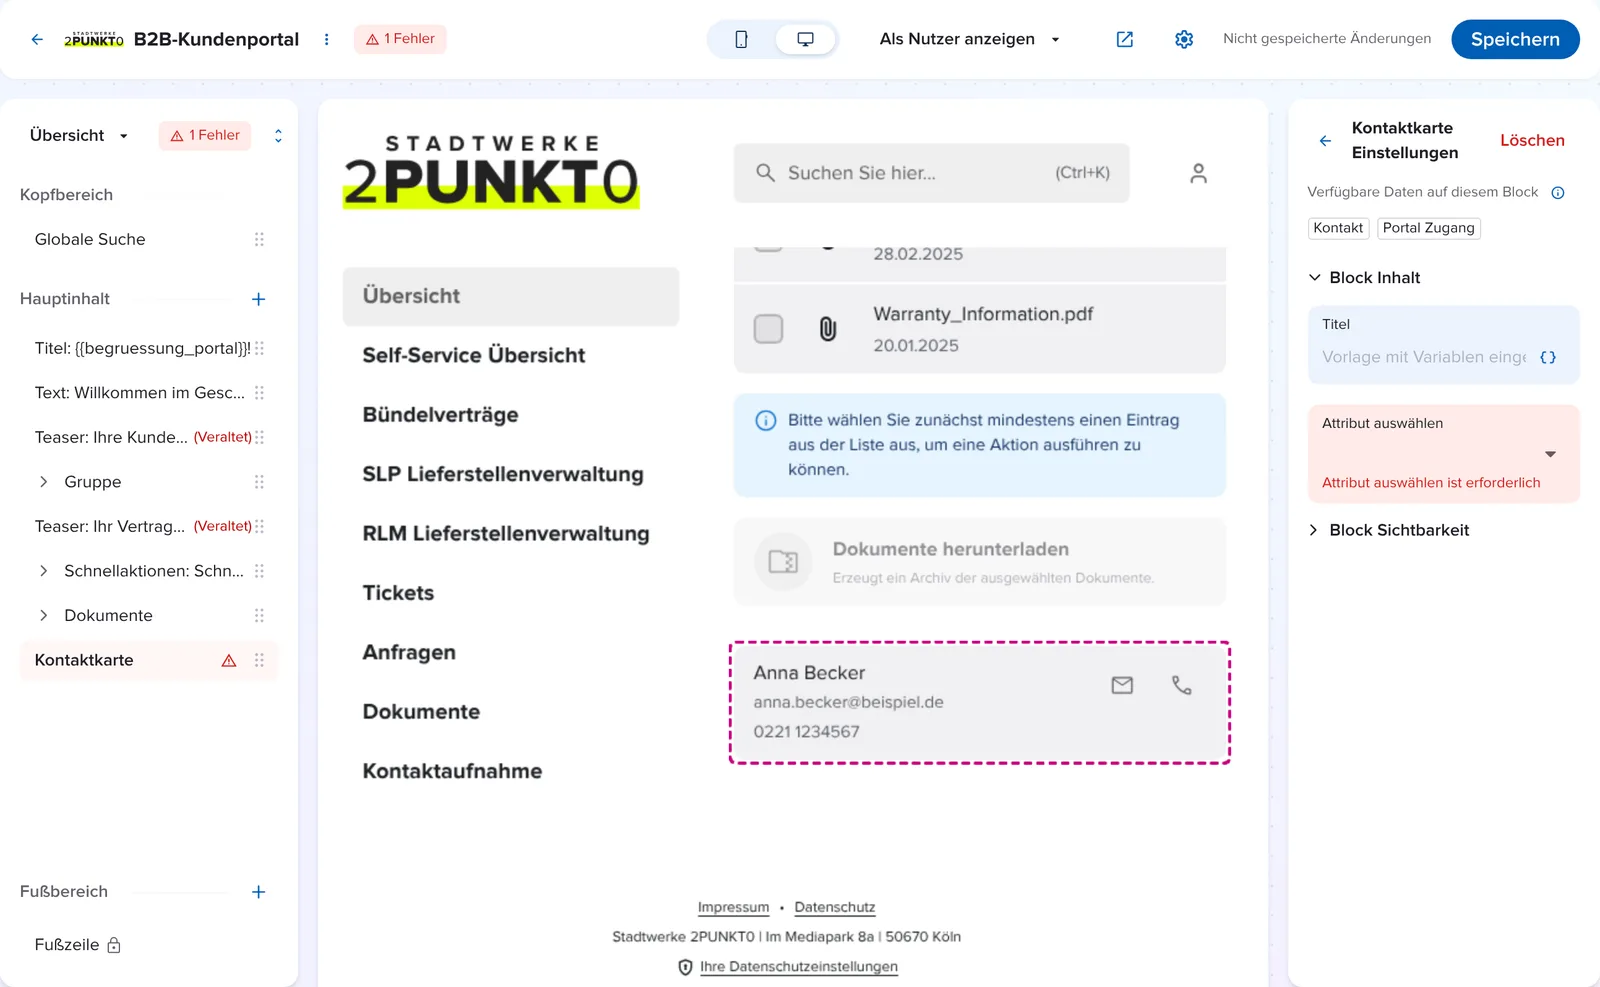This screenshot has height=987, width=1600.
Task: Open Self-Service Übersicht in the preview menu
Action: click(473, 355)
